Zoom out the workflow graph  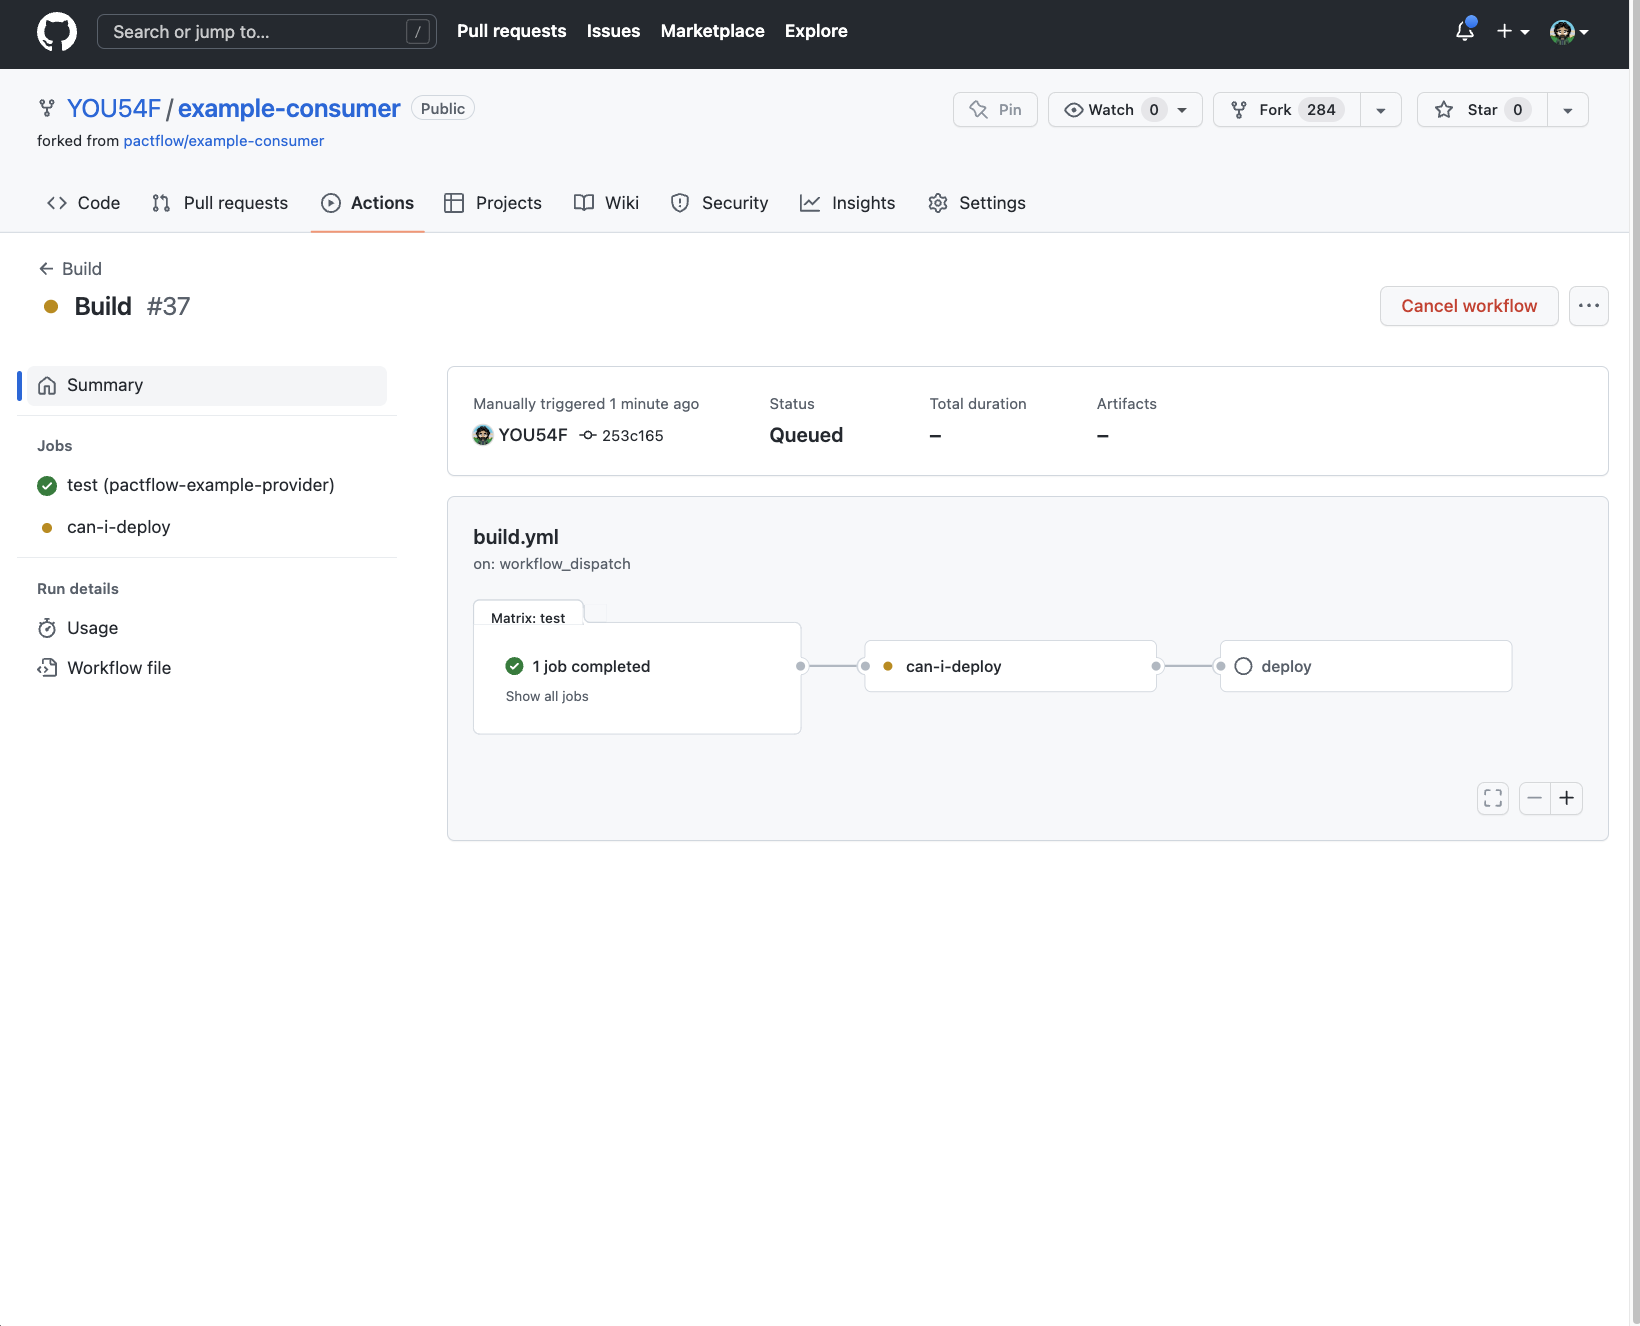point(1535,798)
